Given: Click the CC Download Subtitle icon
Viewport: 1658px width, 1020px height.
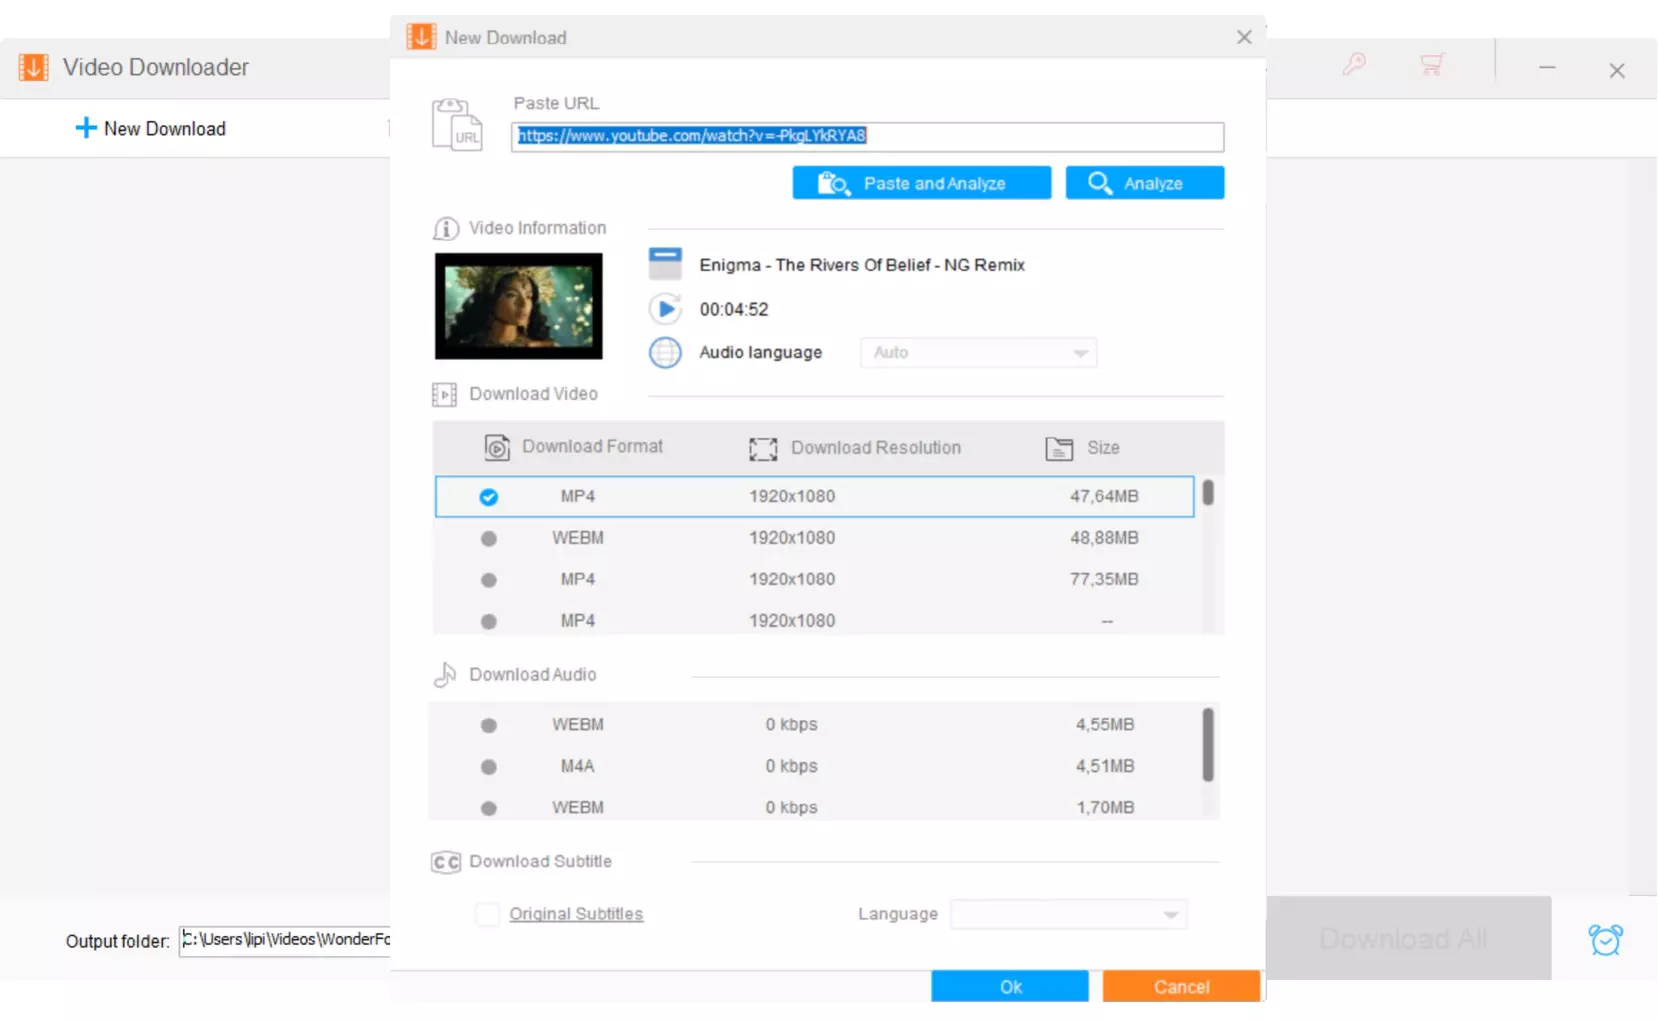Looking at the screenshot, I should [445, 862].
